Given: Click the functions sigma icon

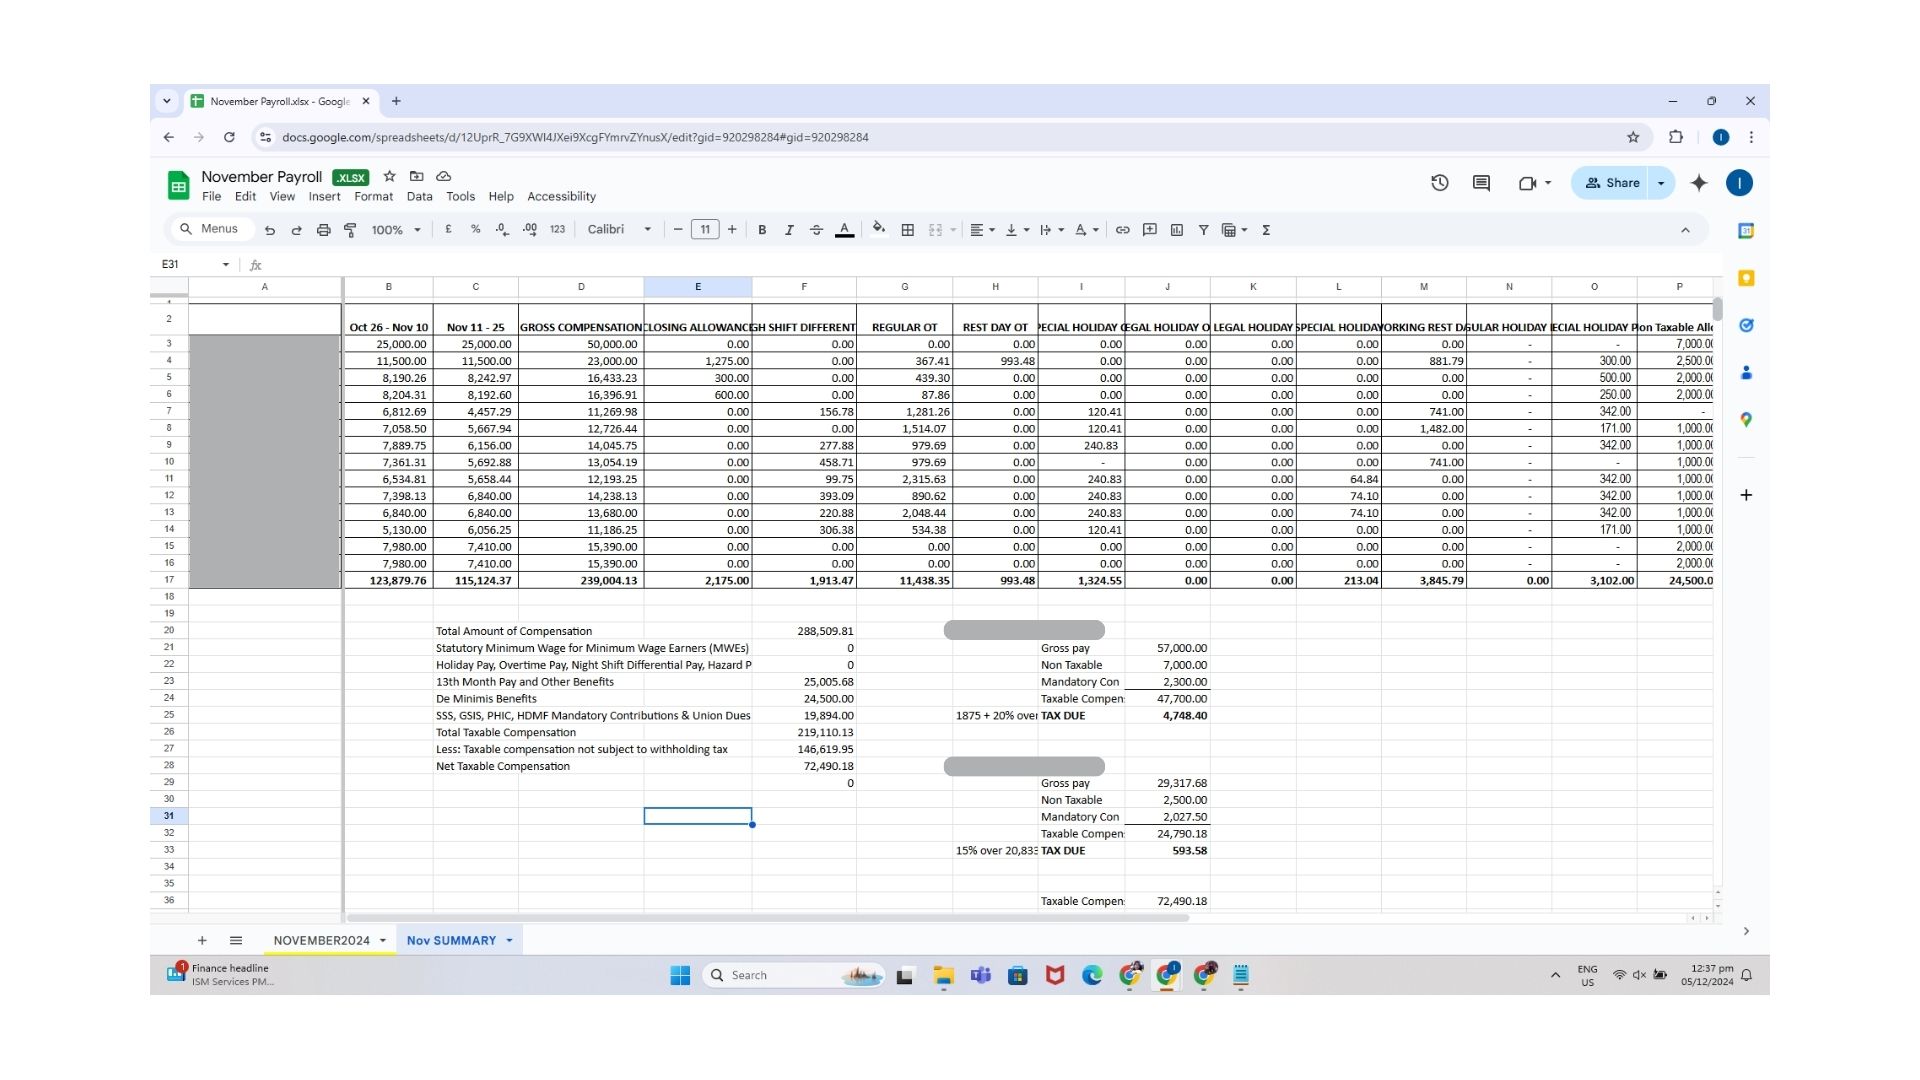Looking at the screenshot, I should [x=1266, y=230].
